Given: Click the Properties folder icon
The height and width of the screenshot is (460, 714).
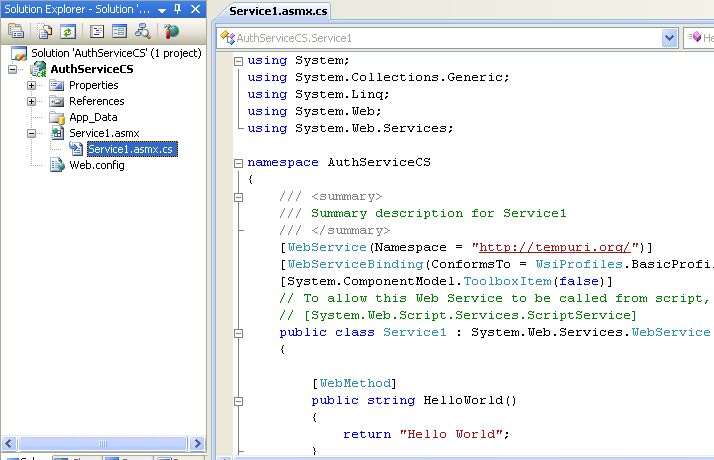Looking at the screenshot, I should pyautogui.click(x=57, y=85).
